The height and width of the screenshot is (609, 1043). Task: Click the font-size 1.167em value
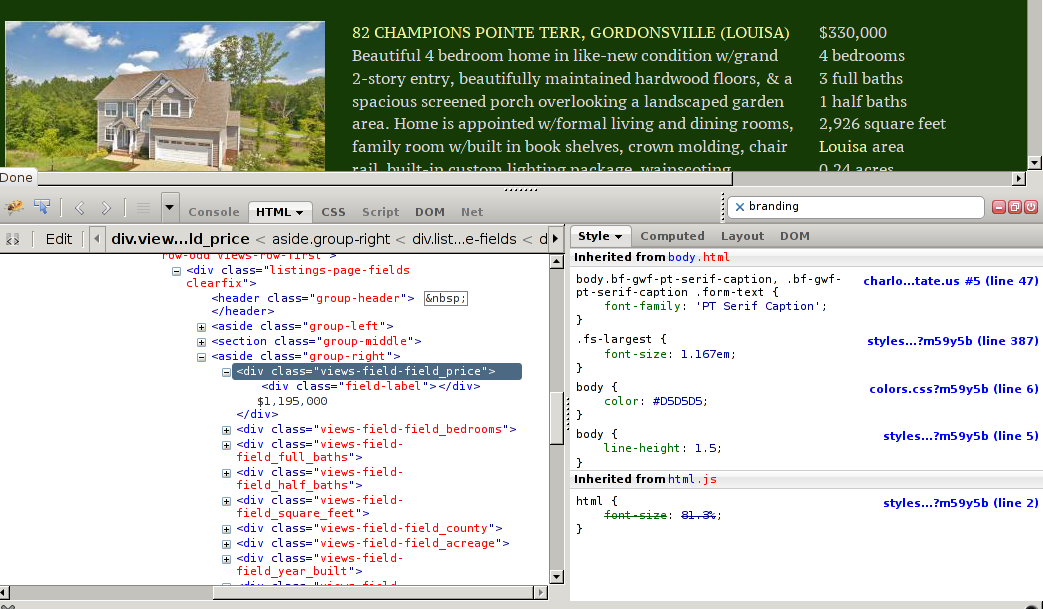click(x=706, y=354)
